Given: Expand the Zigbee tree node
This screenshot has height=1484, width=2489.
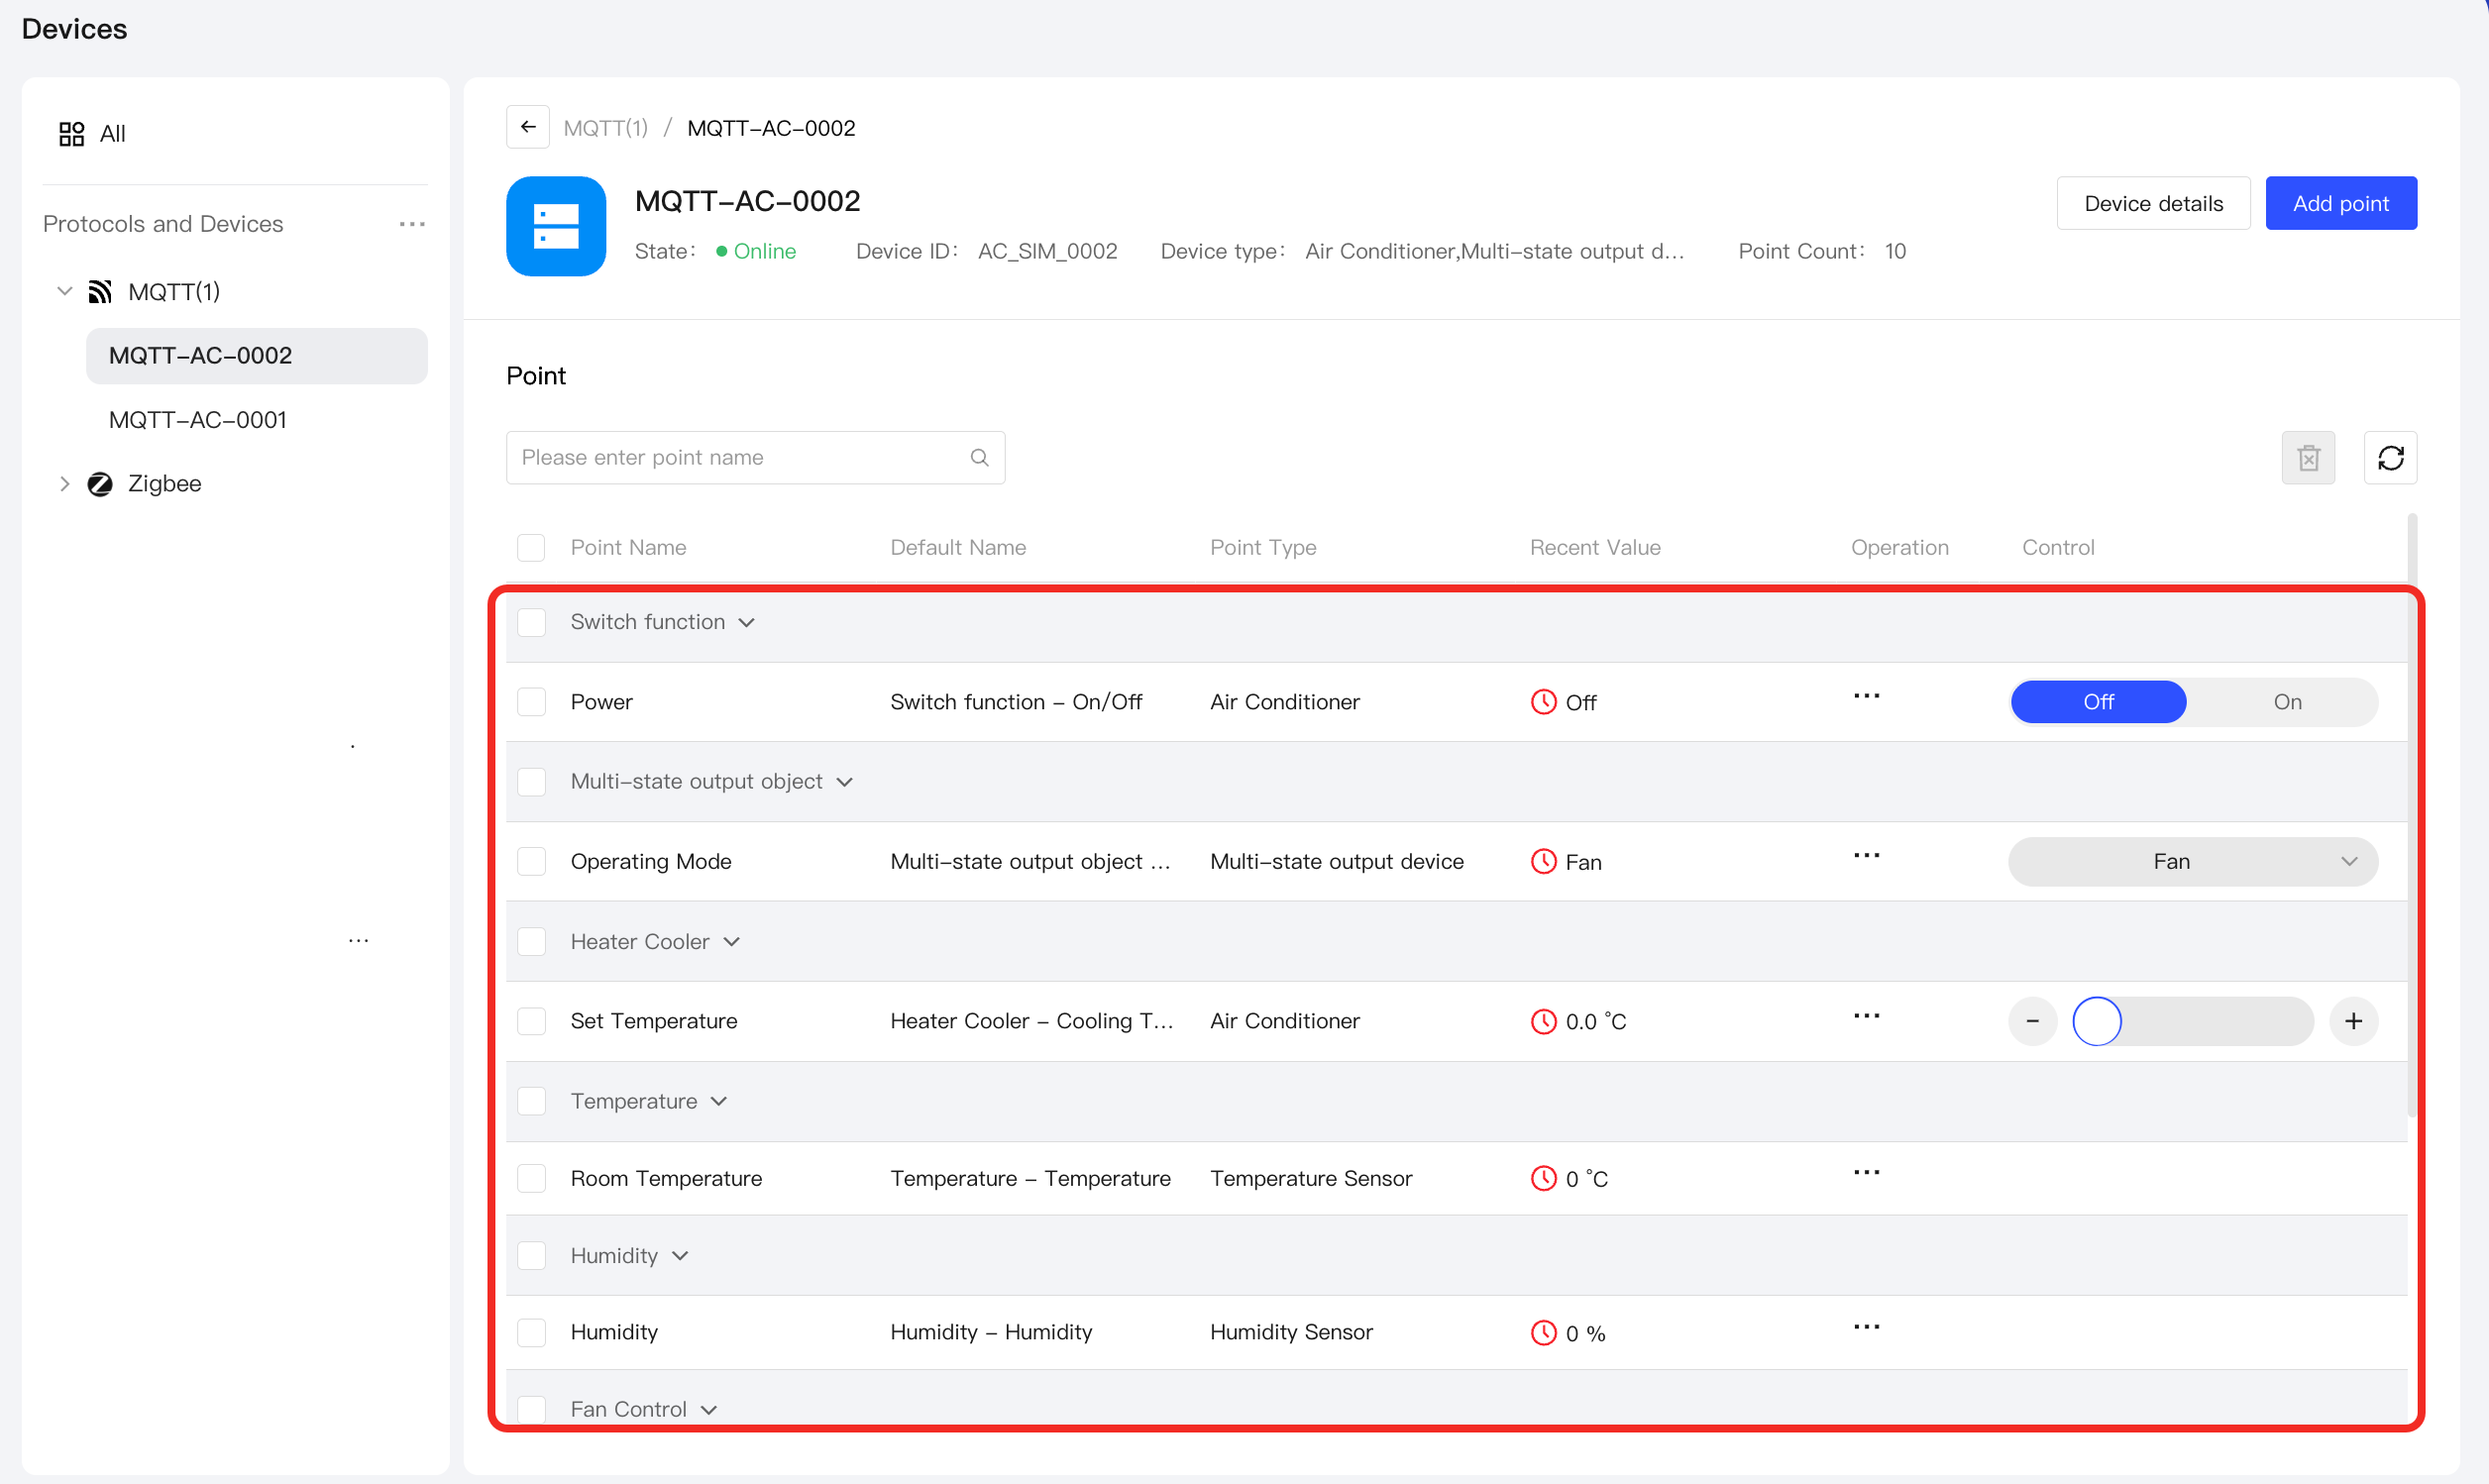Looking at the screenshot, I should [x=65, y=484].
